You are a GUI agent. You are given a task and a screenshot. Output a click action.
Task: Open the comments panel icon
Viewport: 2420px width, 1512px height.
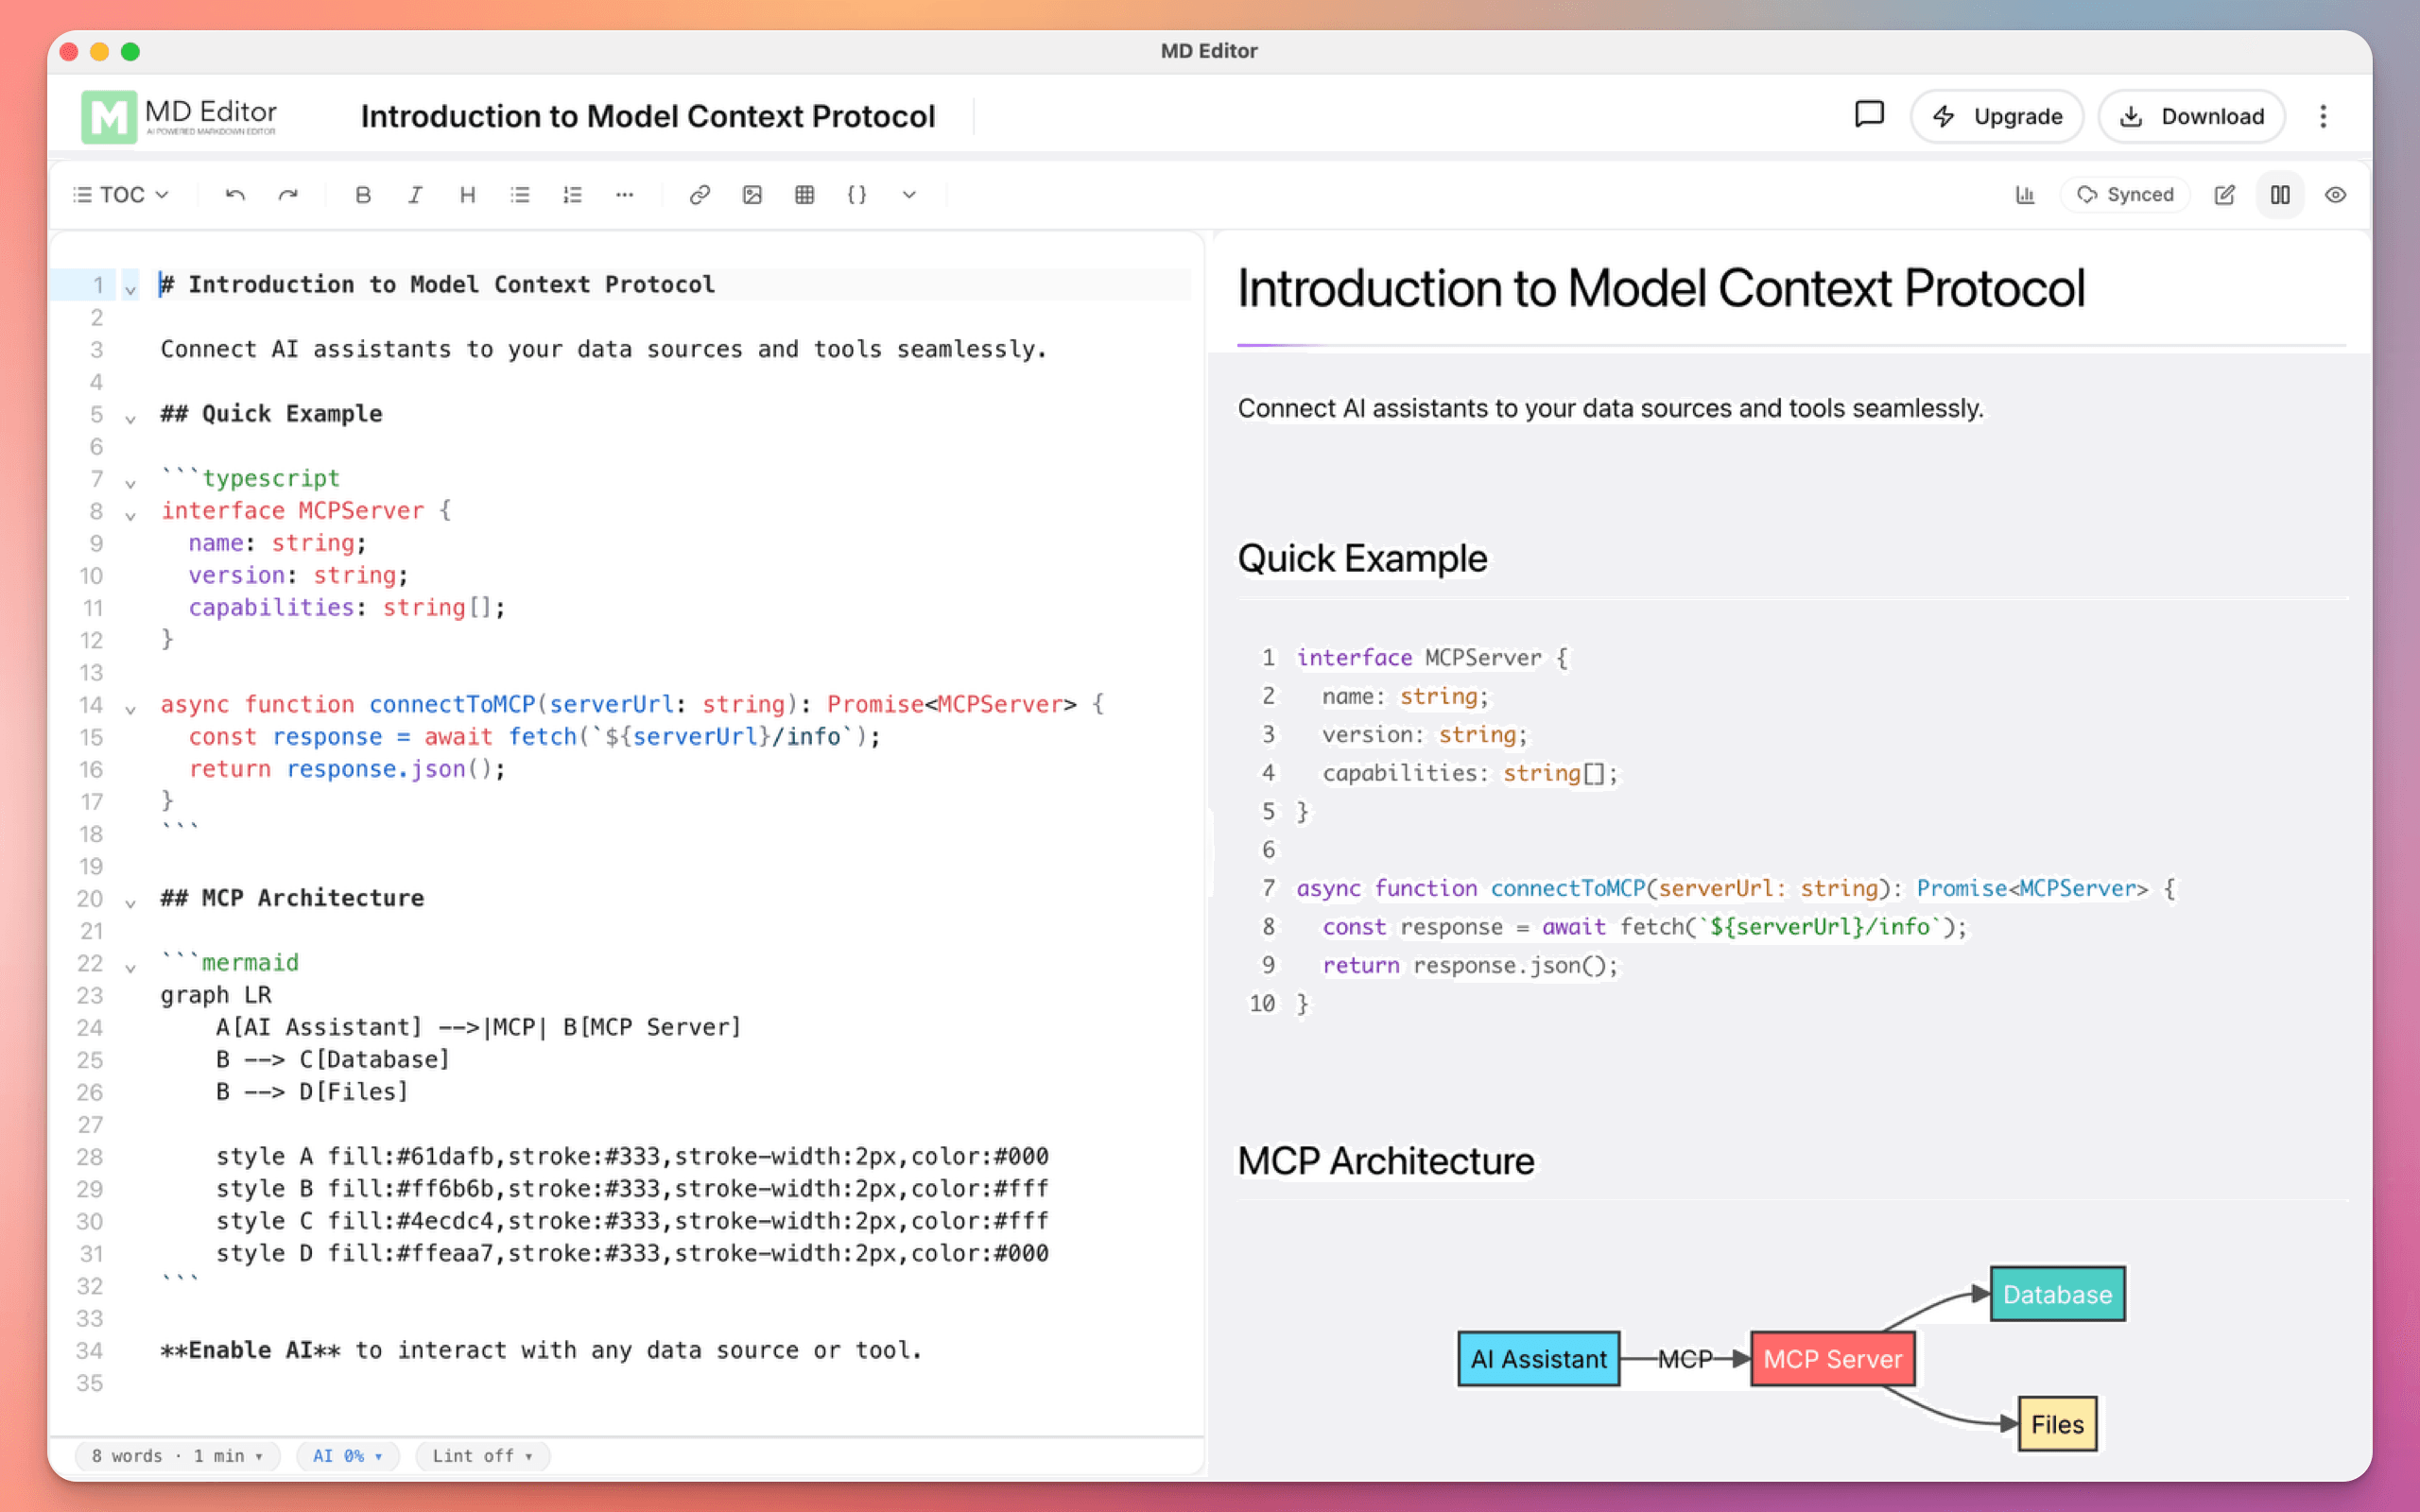[x=1868, y=115]
